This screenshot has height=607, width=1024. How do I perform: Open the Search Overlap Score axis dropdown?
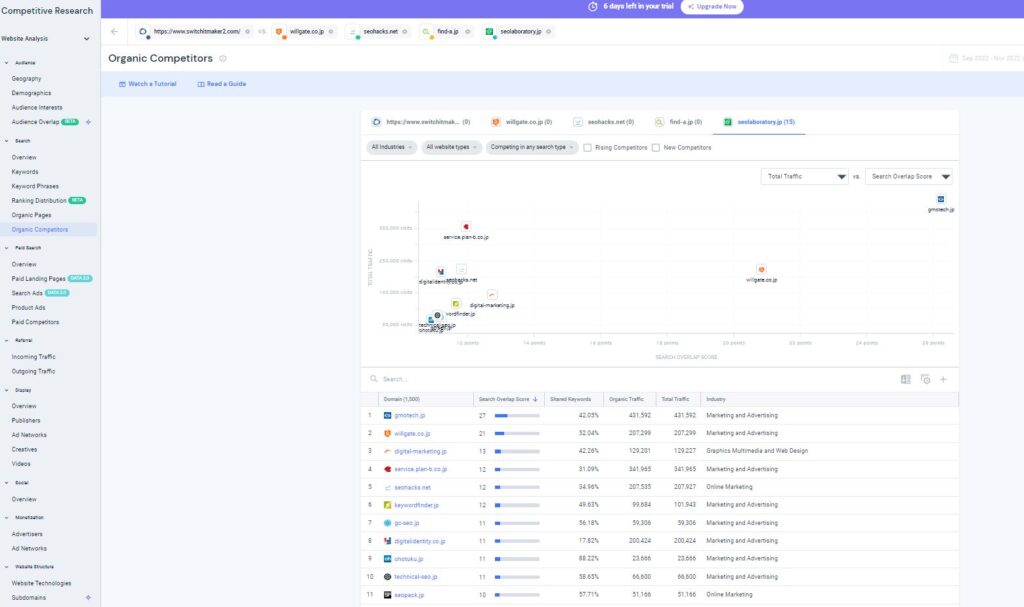(908, 176)
